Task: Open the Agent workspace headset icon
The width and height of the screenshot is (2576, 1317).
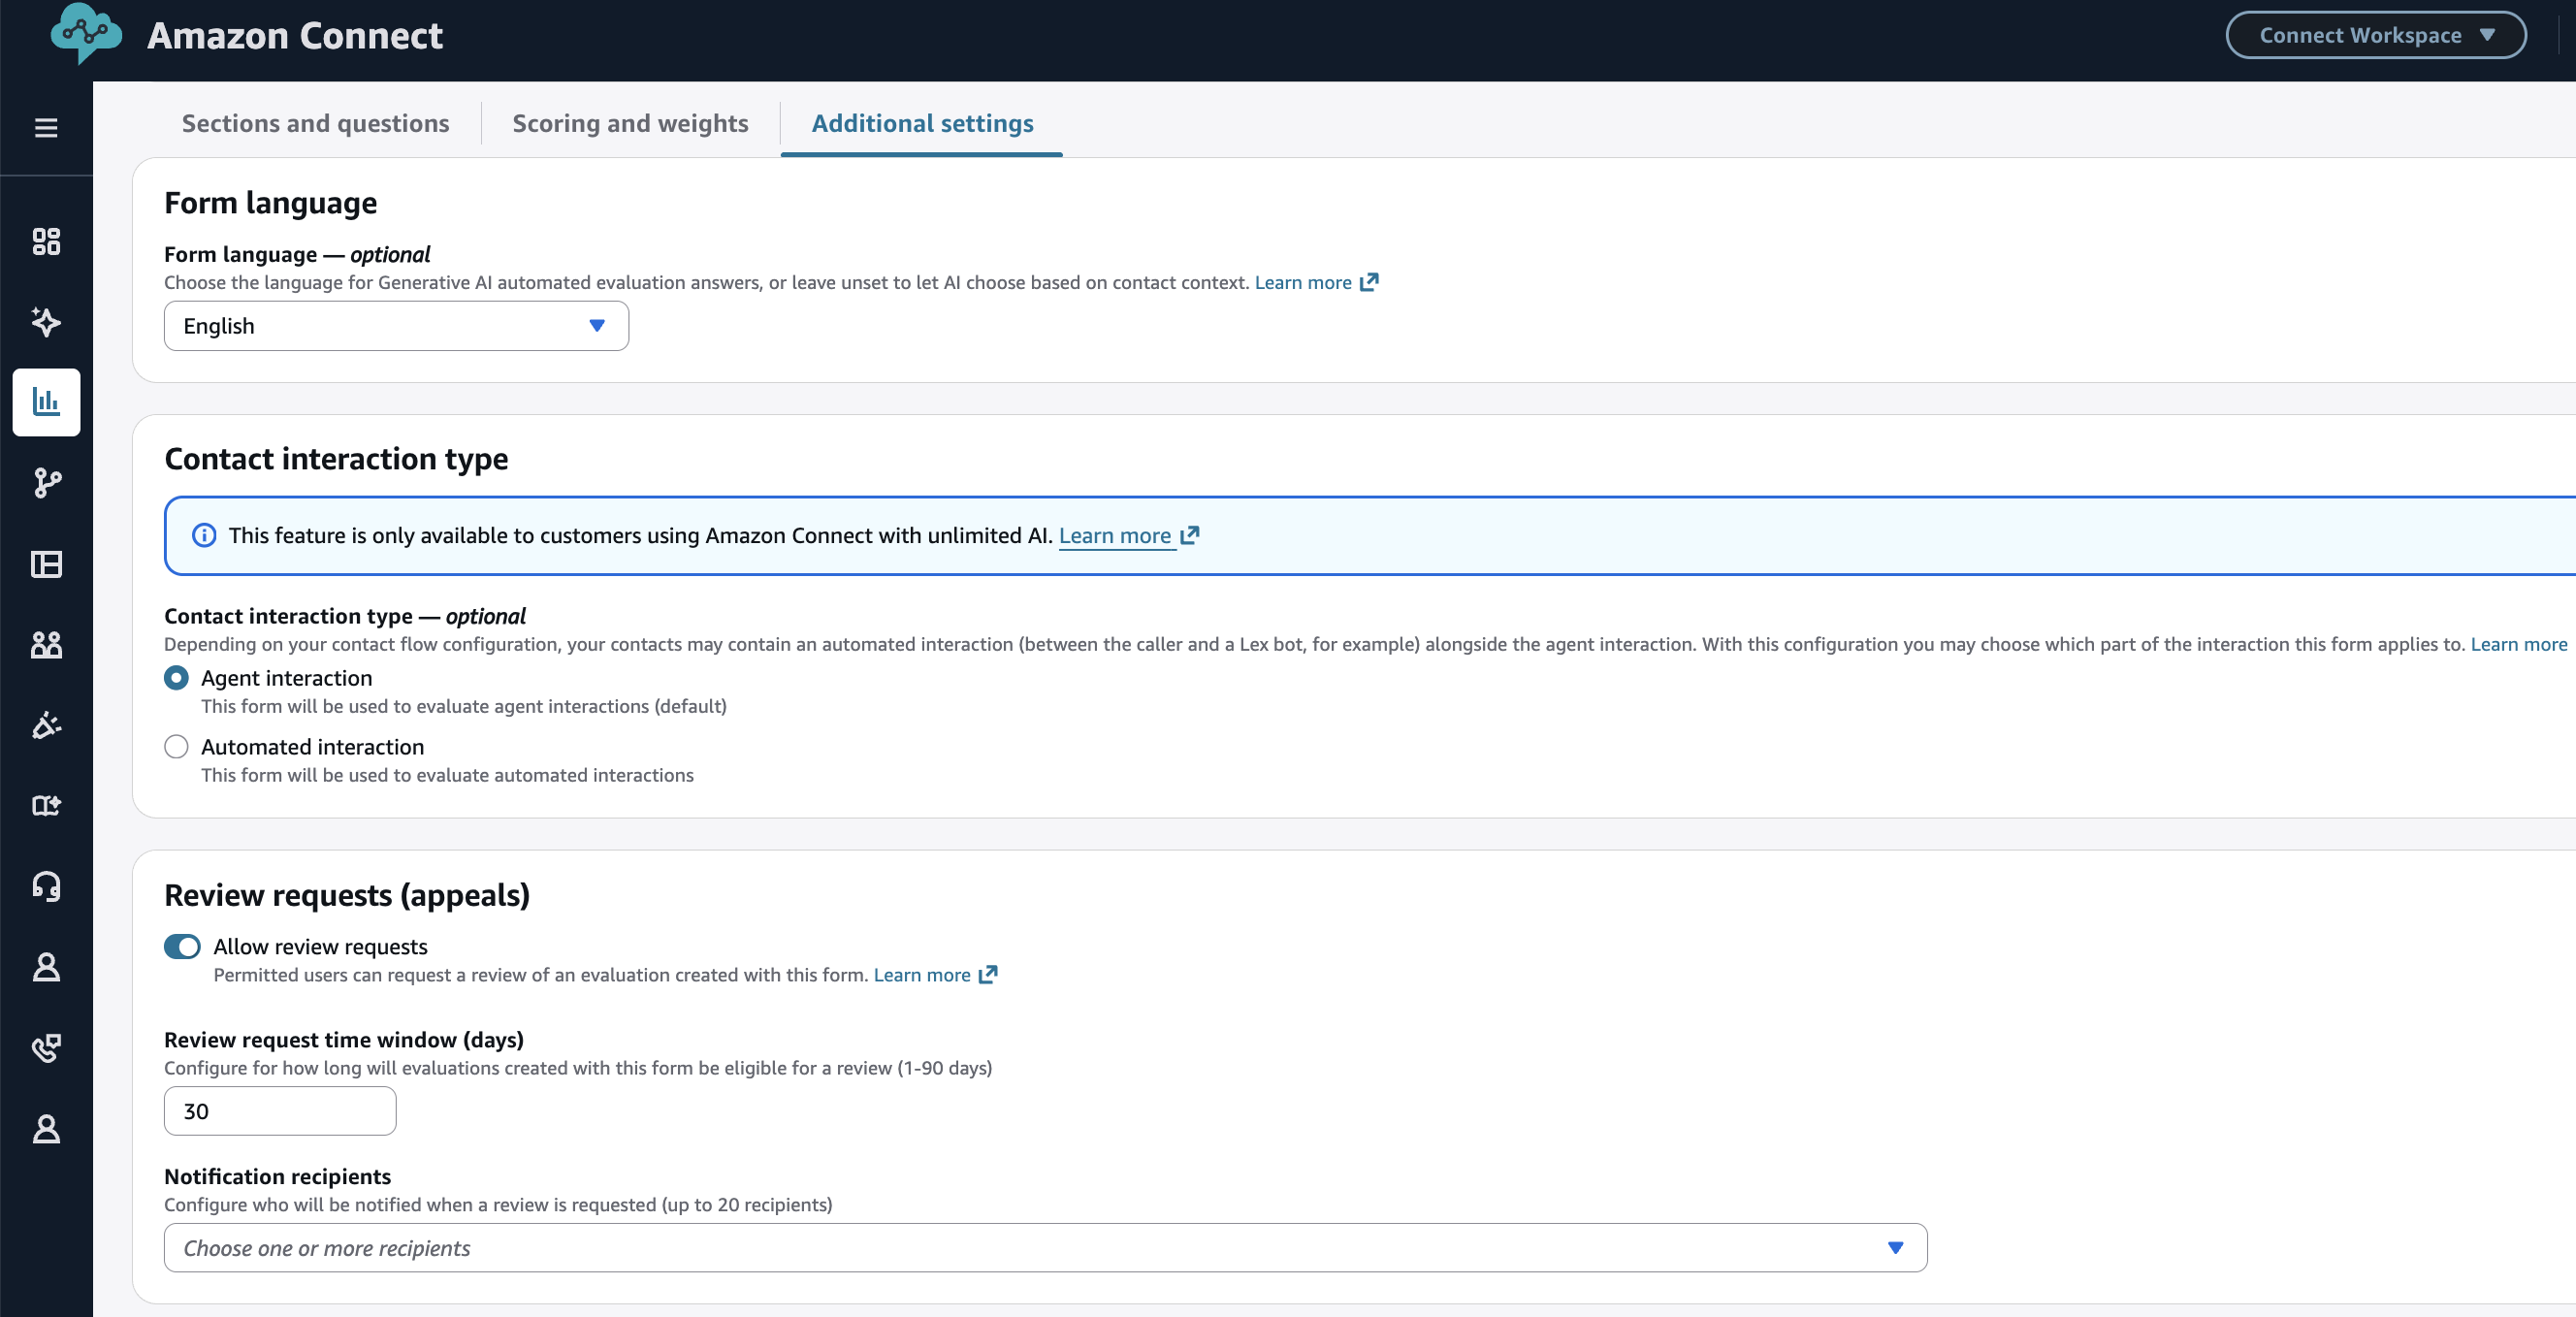Action: coord(46,887)
